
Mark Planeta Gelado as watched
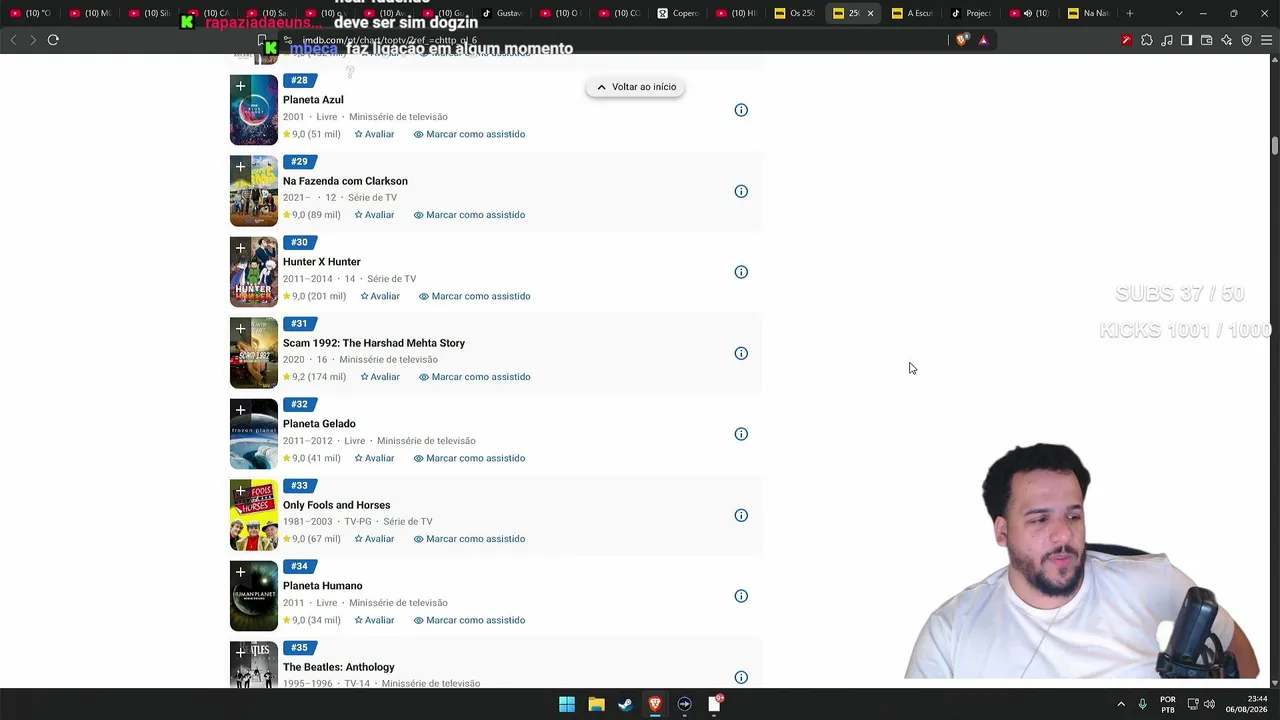[469, 458]
